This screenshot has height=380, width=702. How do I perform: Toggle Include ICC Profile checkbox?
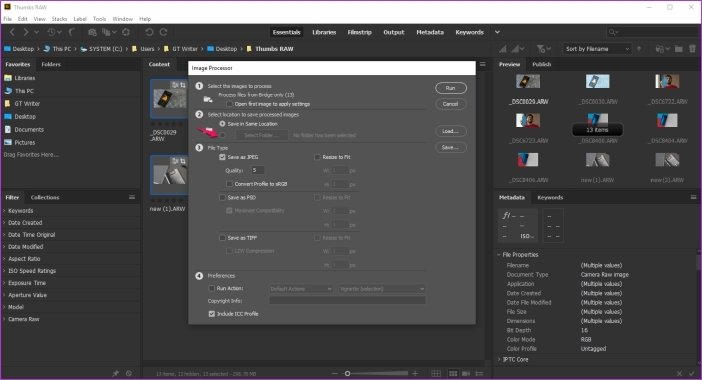212,314
